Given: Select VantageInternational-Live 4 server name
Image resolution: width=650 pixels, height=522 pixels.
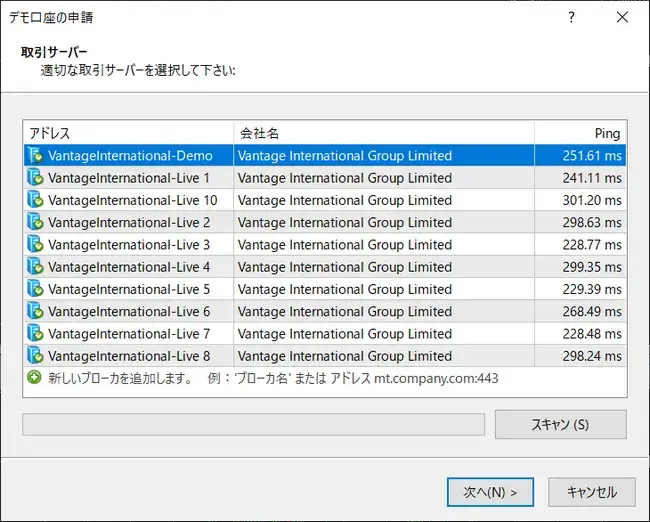Looking at the screenshot, I should tap(129, 267).
